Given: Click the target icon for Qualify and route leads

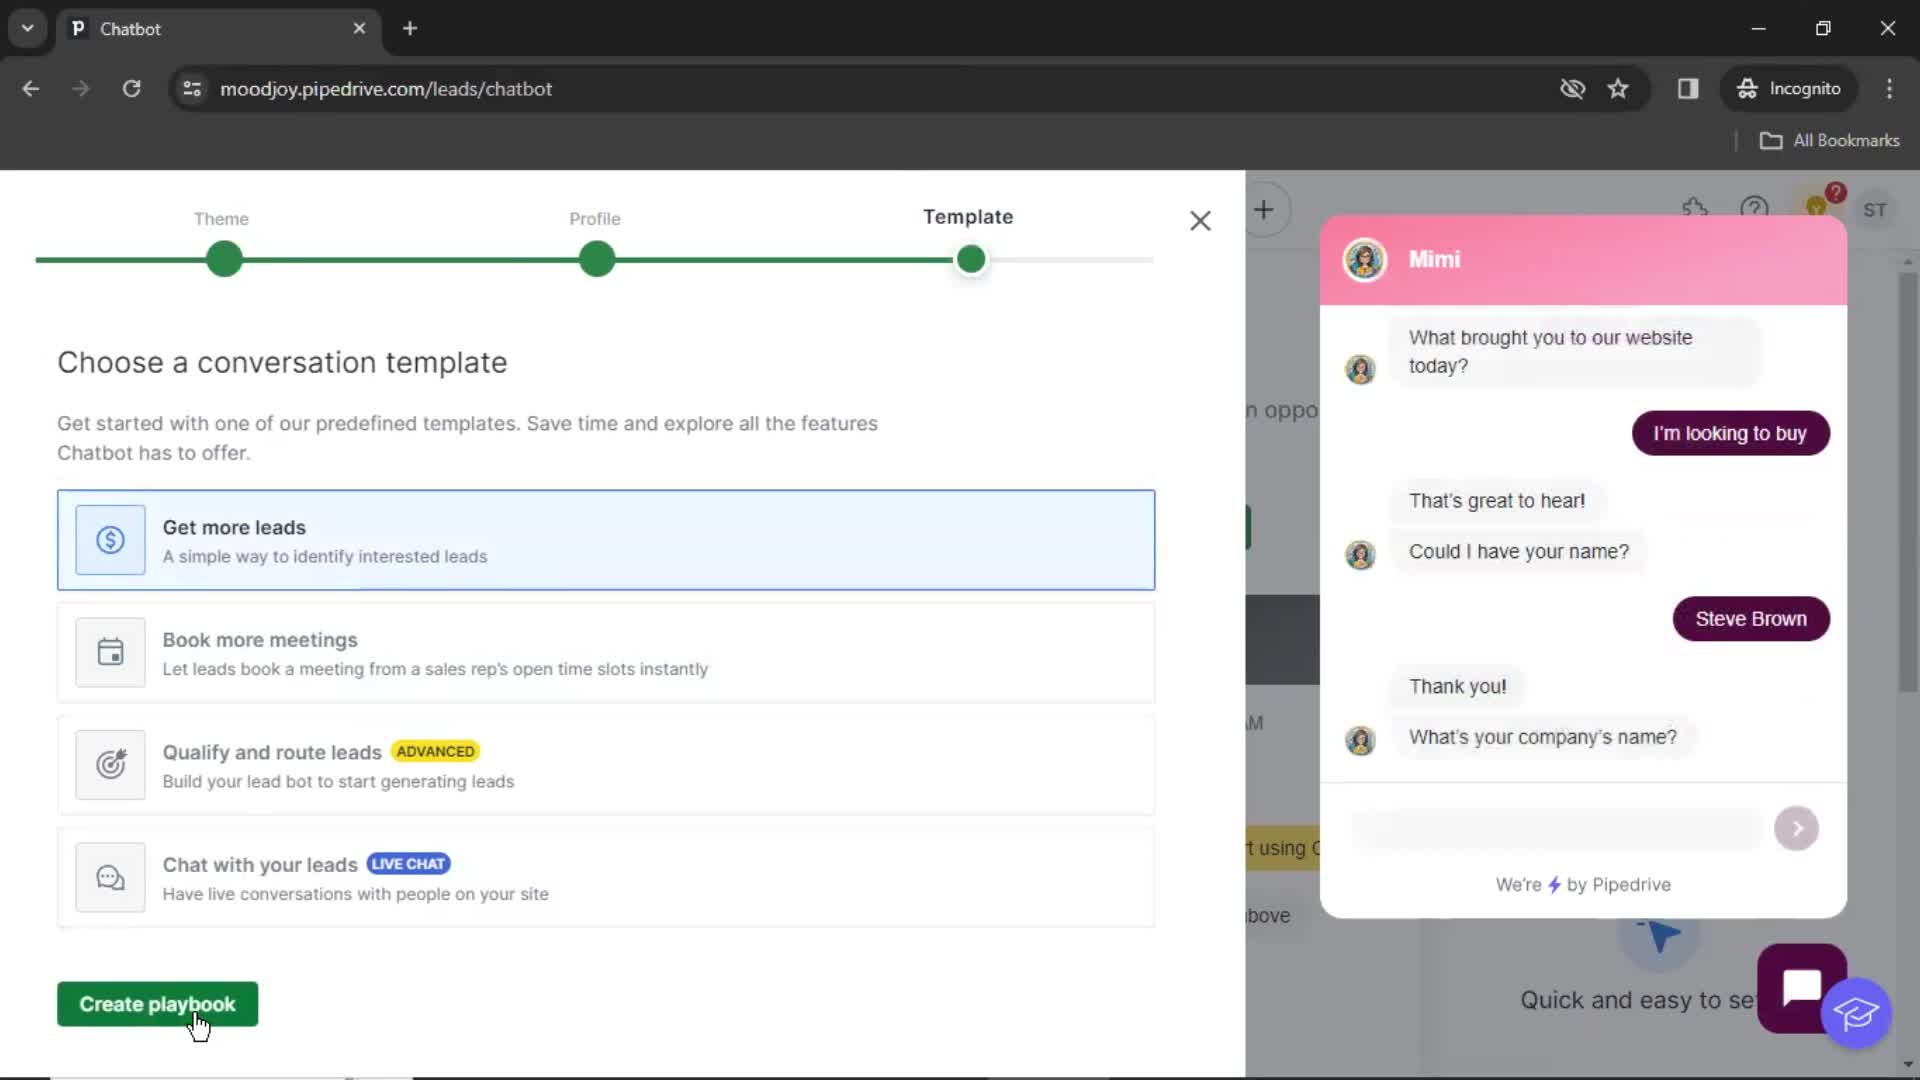Looking at the screenshot, I should point(110,765).
